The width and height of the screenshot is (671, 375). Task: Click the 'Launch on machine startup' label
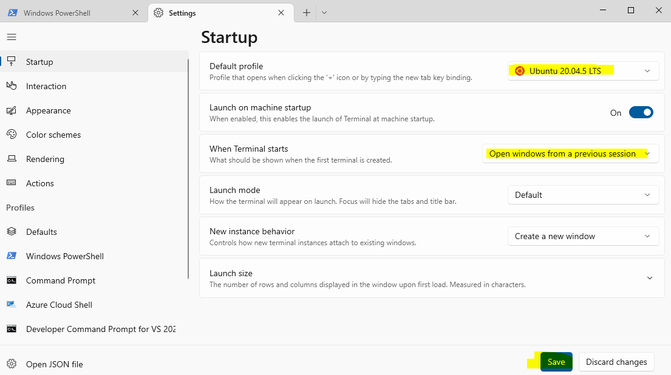(260, 107)
